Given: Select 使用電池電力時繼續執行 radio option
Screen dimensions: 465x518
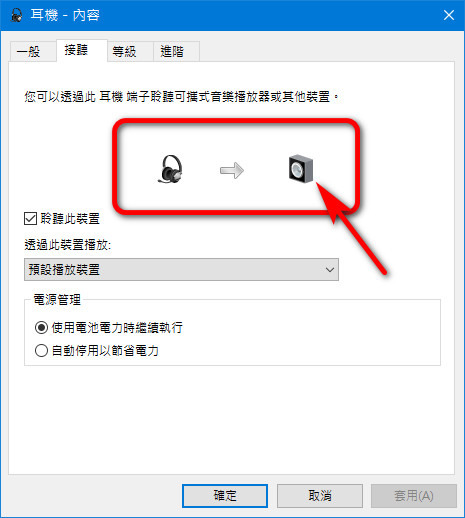Looking at the screenshot, I should (41, 328).
